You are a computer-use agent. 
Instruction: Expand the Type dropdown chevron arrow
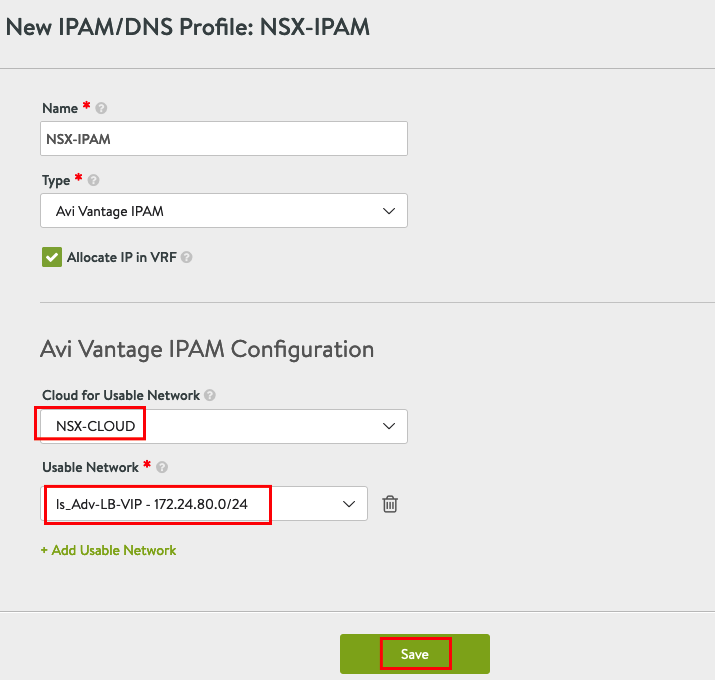389,211
